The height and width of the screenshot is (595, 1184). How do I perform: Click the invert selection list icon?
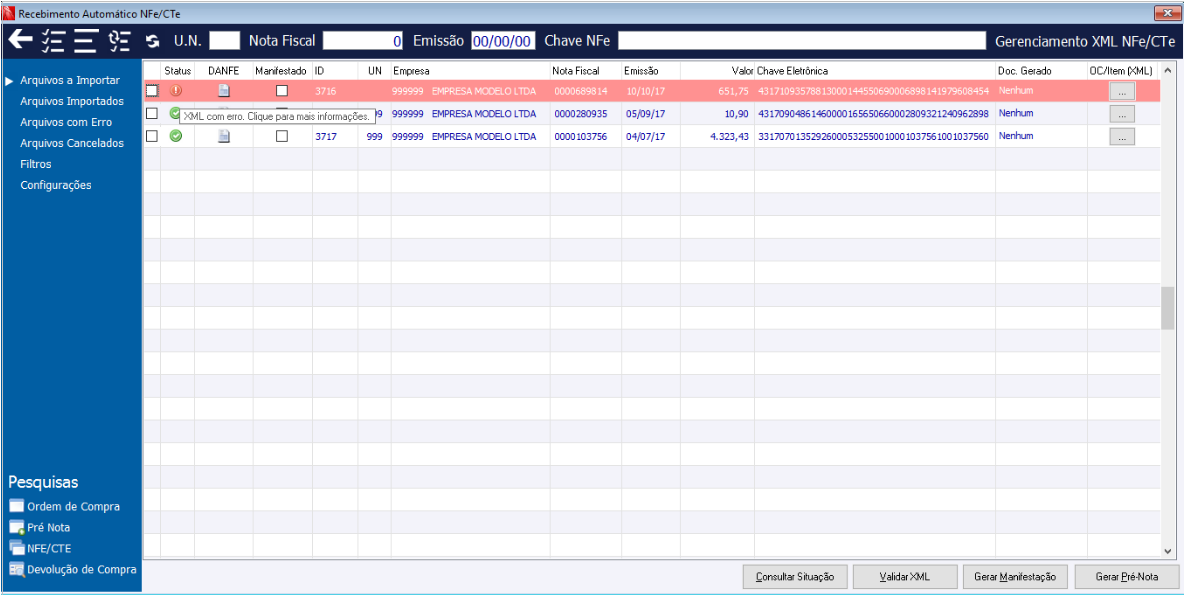click(x=119, y=41)
